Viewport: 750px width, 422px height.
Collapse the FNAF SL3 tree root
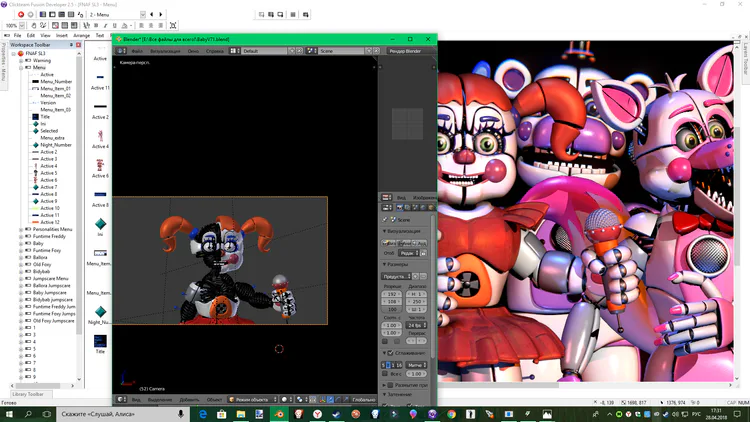pos(14,54)
